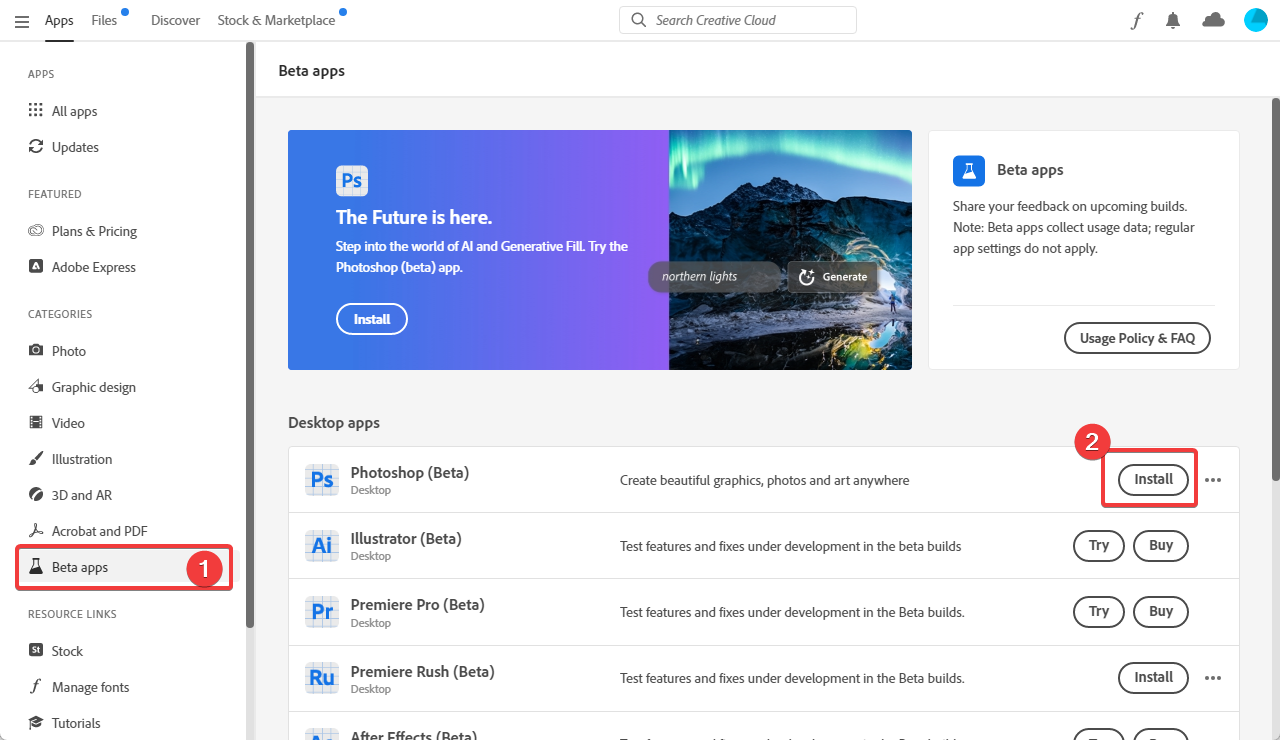Switch to the Files tab
1280x740 pixels.
coord(104,20)
